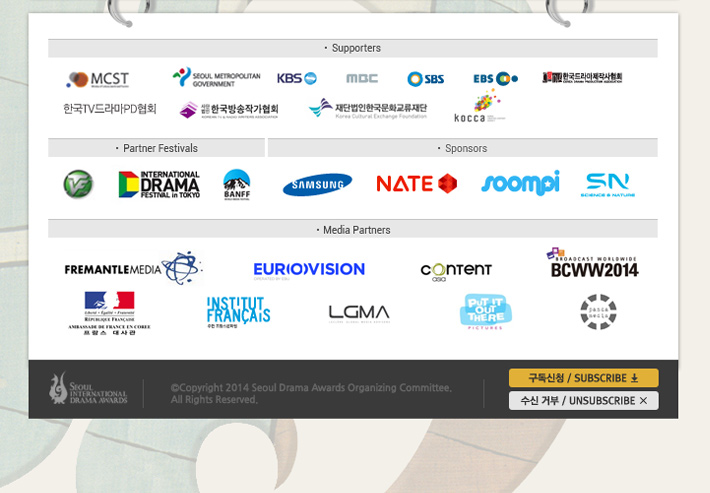This screenshot has height=493, width=710.
Task: Open the NATE sponsor logo
Action: click(x=417, y=184)
